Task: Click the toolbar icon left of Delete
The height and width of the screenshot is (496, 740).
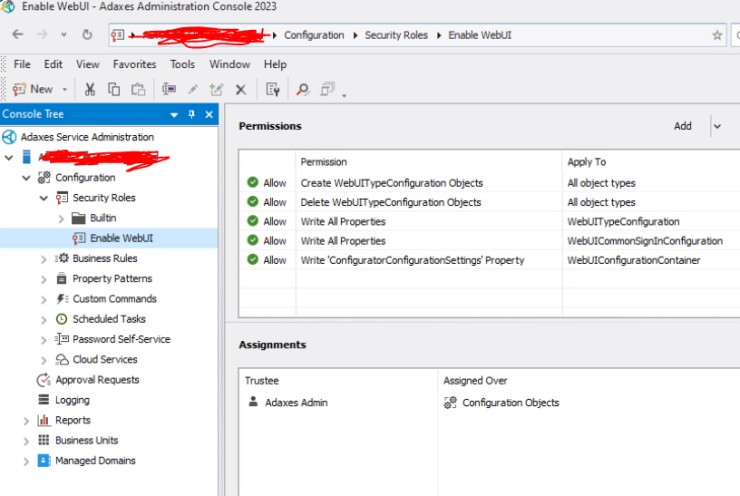Action: point(217,89)
